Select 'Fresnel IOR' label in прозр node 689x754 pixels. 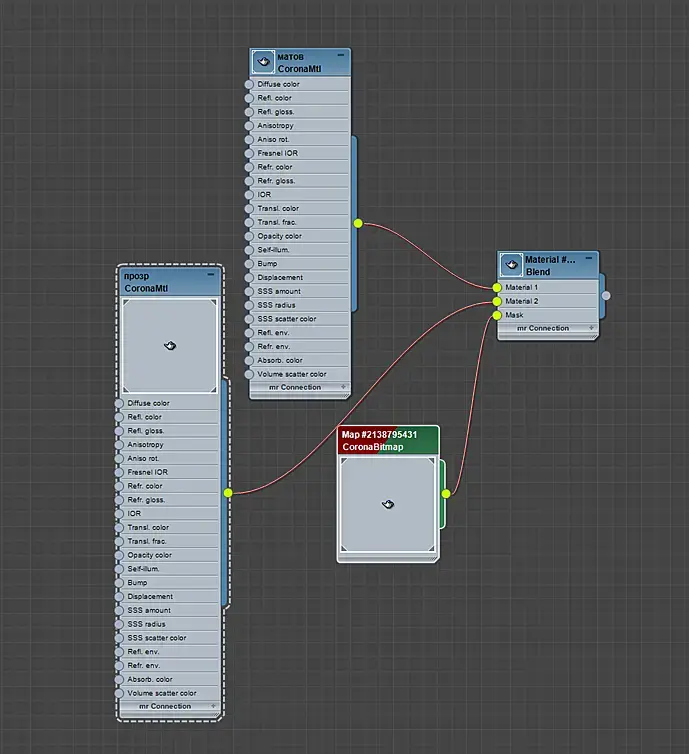[x=148, y=472]
